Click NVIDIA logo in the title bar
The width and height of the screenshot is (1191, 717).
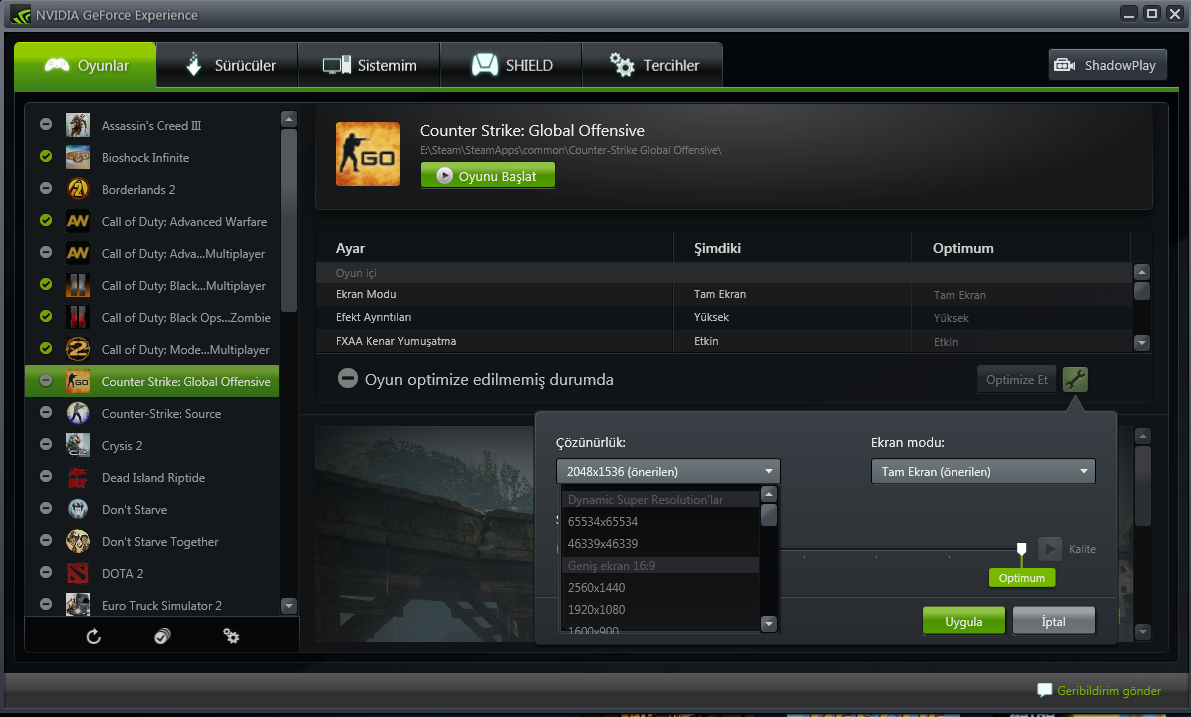coord(21,15)
